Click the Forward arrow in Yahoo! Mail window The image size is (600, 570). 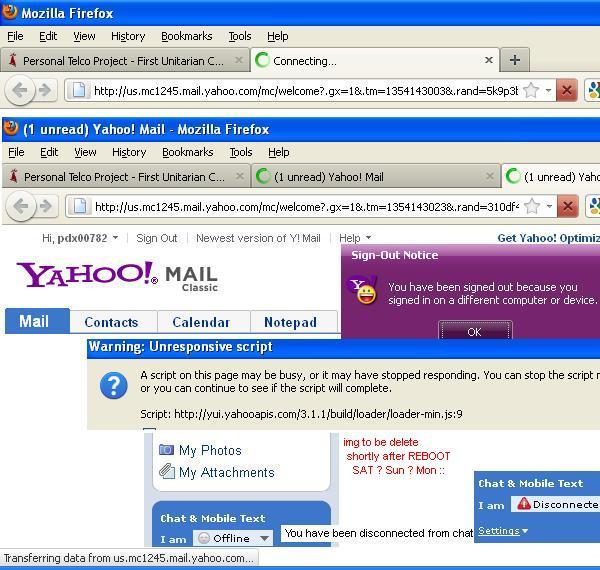[x=45, y=207]
